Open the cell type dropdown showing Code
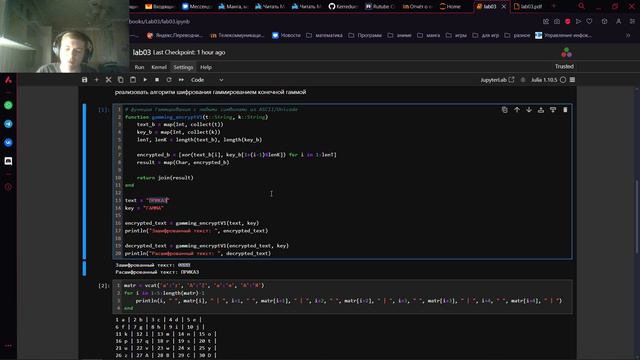This screenshot has width=640, height=360. click(x=207, y=80)
